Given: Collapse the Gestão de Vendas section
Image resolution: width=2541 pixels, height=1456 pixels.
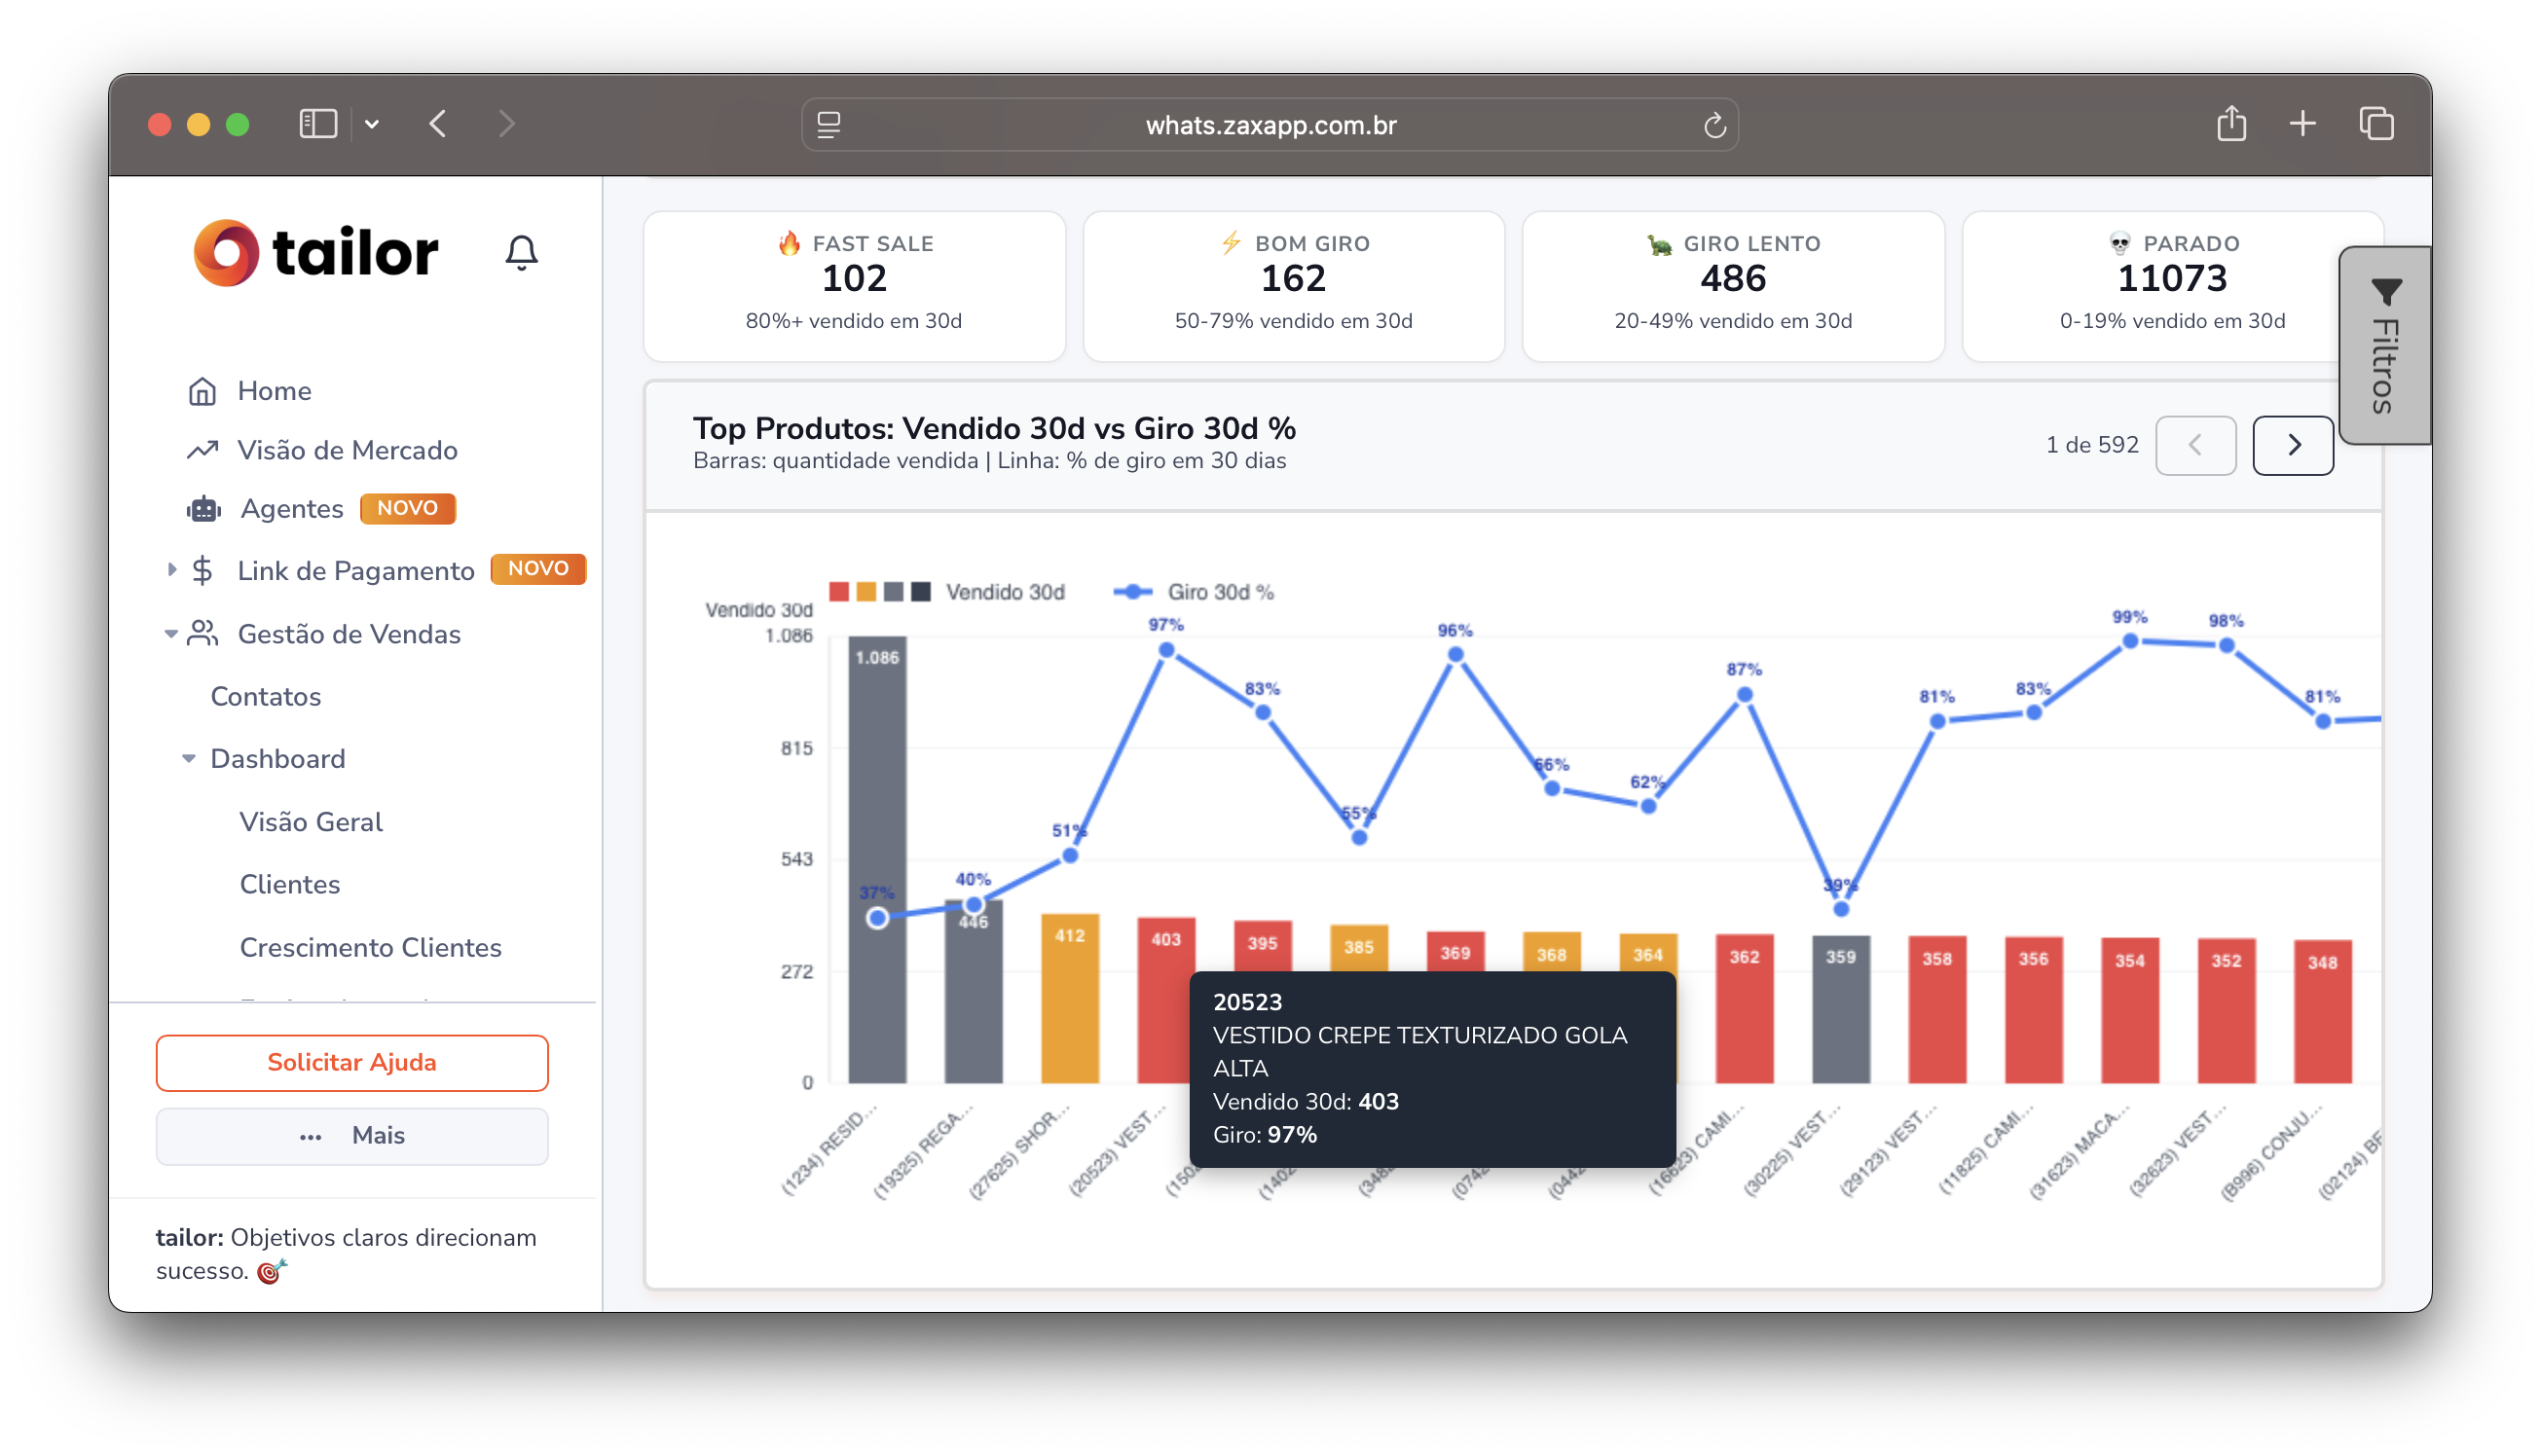Looking at the screenshot, I should pyautogui.click(x=171, y=634).
